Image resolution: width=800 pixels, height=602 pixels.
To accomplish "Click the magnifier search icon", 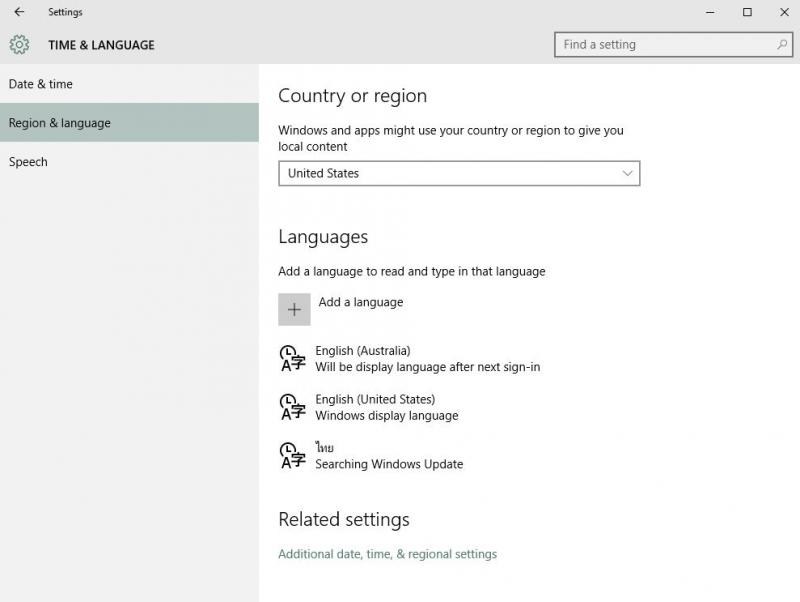I will click(782, 45).
